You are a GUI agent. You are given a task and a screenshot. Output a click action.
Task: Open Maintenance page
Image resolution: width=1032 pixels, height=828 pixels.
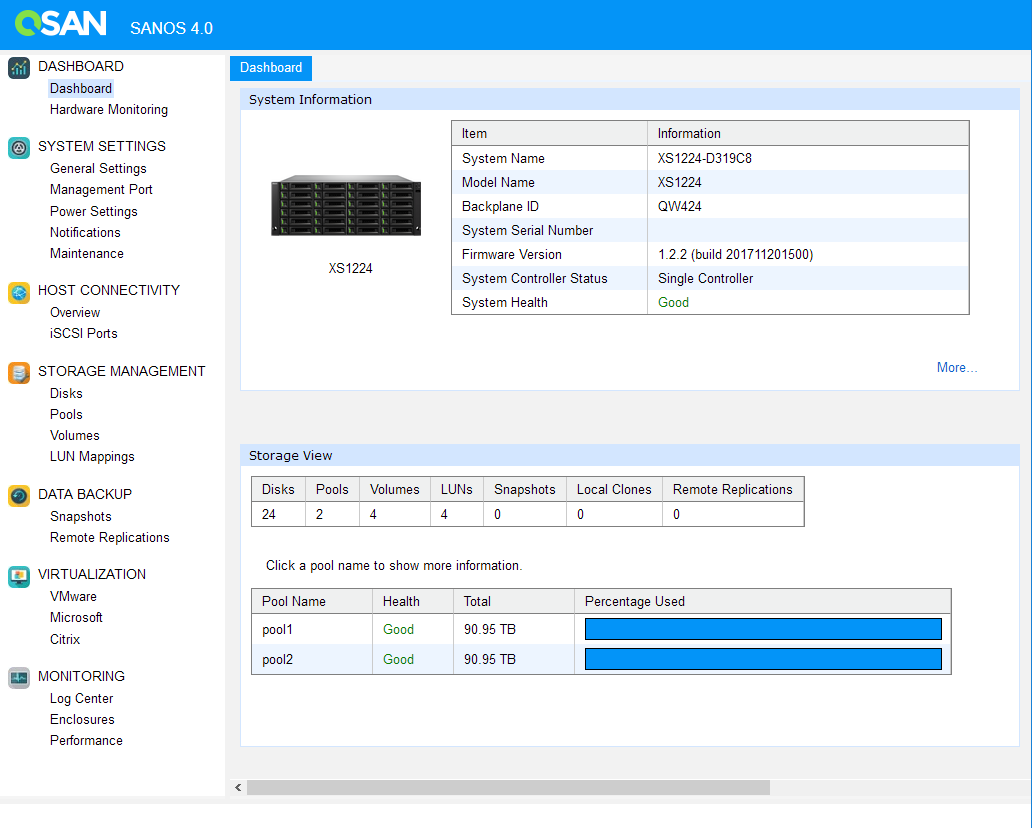click(x=86, y=253)
